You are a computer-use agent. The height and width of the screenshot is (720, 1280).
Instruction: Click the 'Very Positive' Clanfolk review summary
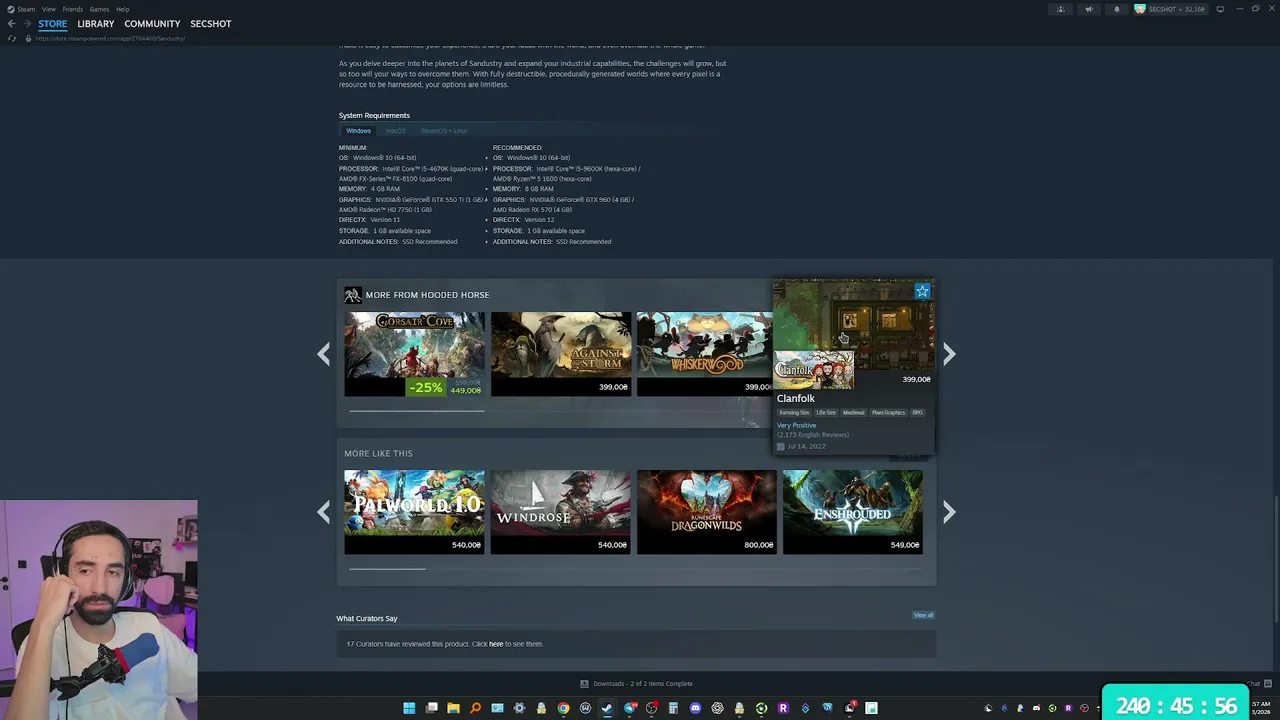[x=796, y=425]
